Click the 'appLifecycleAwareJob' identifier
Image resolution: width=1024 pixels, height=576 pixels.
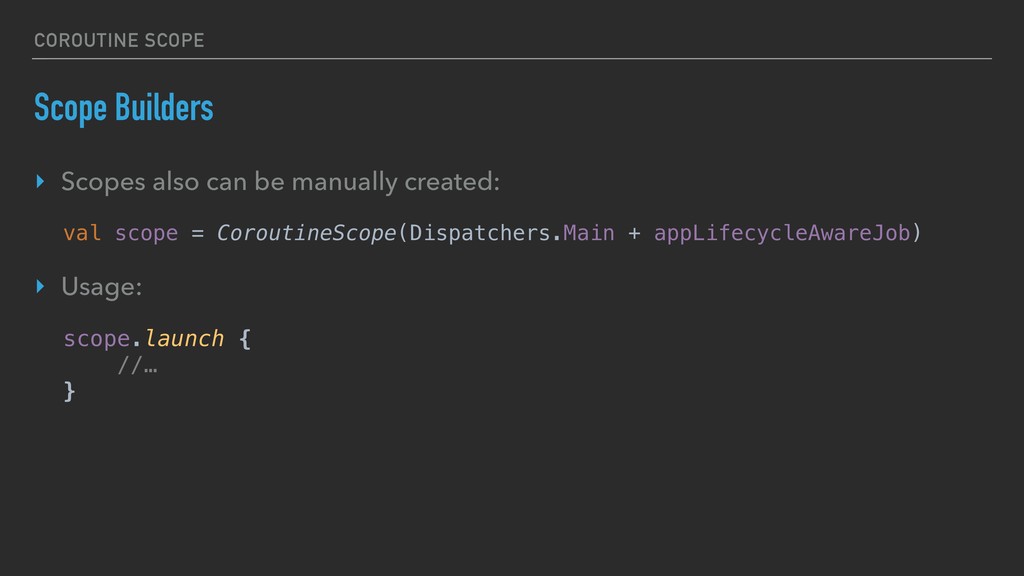pos(781,234)
